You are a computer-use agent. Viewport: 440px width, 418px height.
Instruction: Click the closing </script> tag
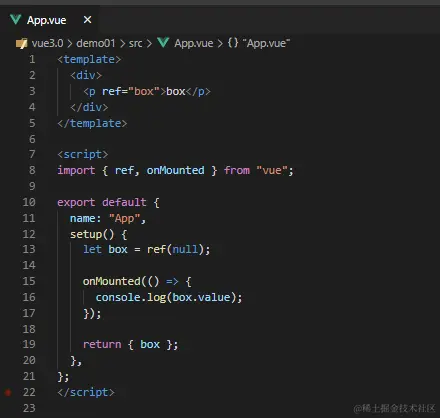coord(86,392)
